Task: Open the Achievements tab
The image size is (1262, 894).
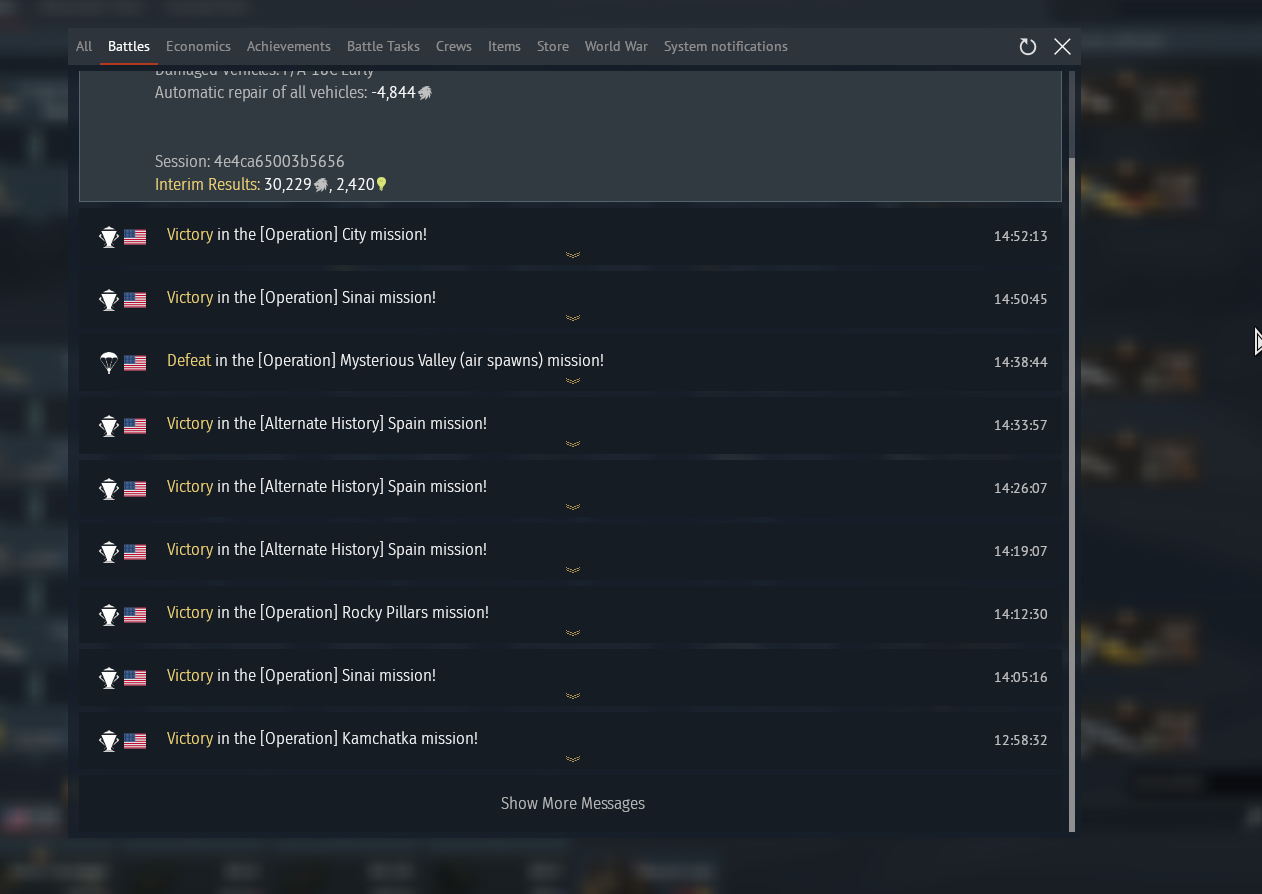Action: [x=289, y=46]
